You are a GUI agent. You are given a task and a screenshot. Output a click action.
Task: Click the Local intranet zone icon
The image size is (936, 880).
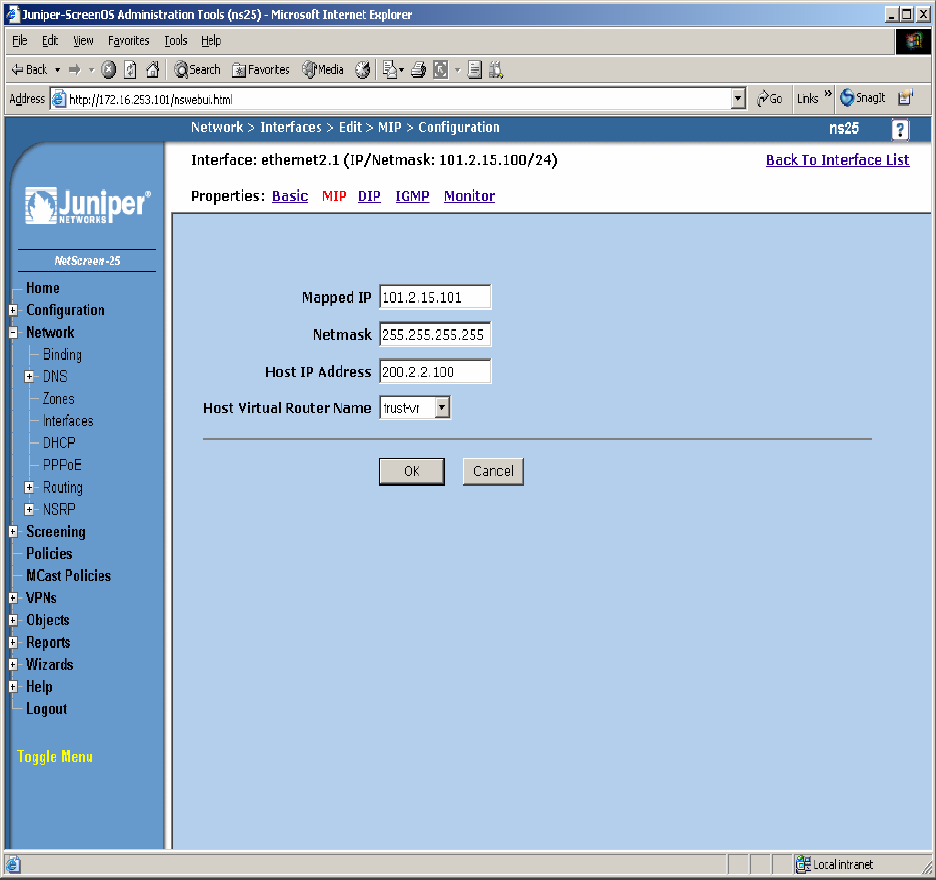point(803,864)
